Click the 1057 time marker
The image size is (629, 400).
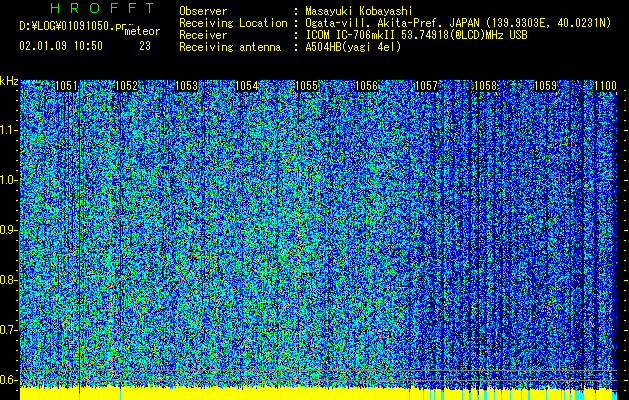pos(426,86)
